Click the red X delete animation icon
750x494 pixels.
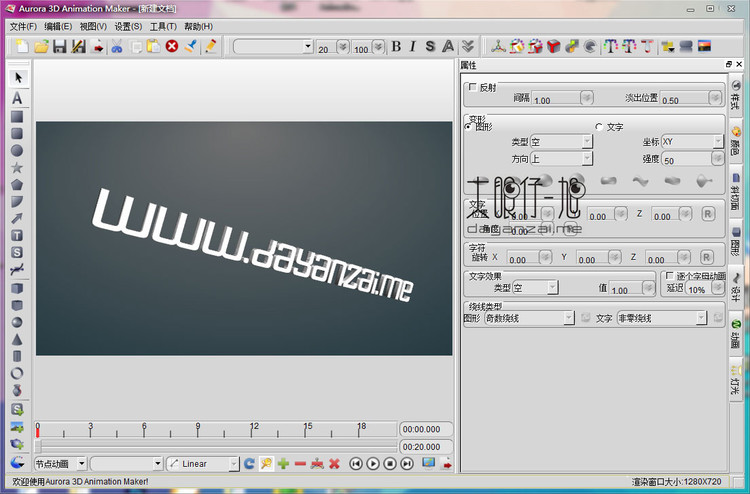pos(334,463)
